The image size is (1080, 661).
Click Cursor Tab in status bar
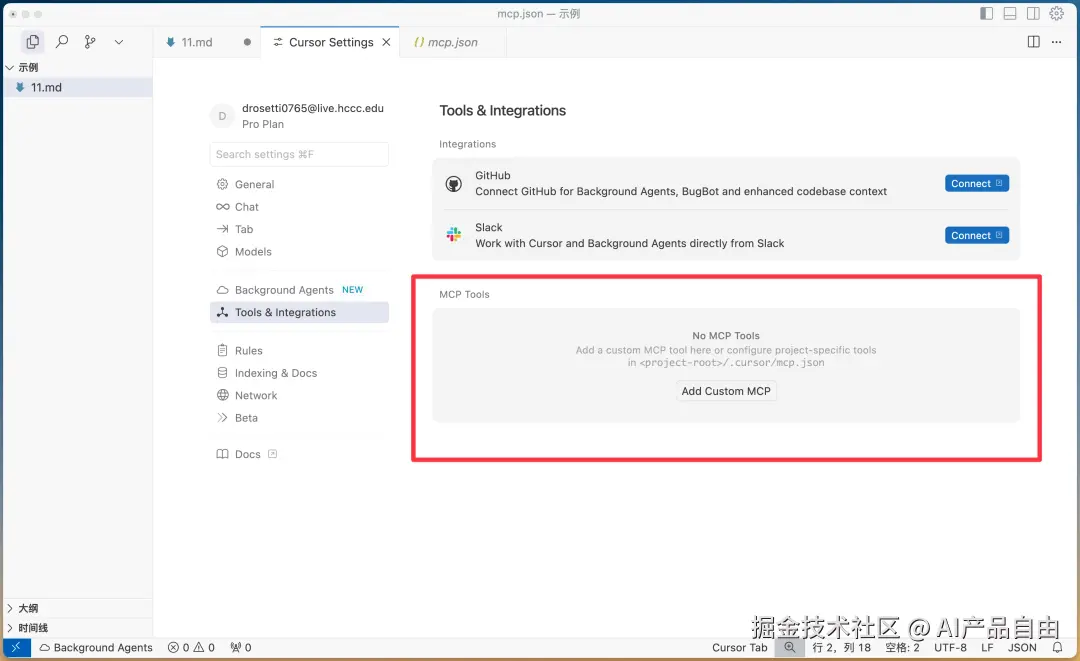739,647
